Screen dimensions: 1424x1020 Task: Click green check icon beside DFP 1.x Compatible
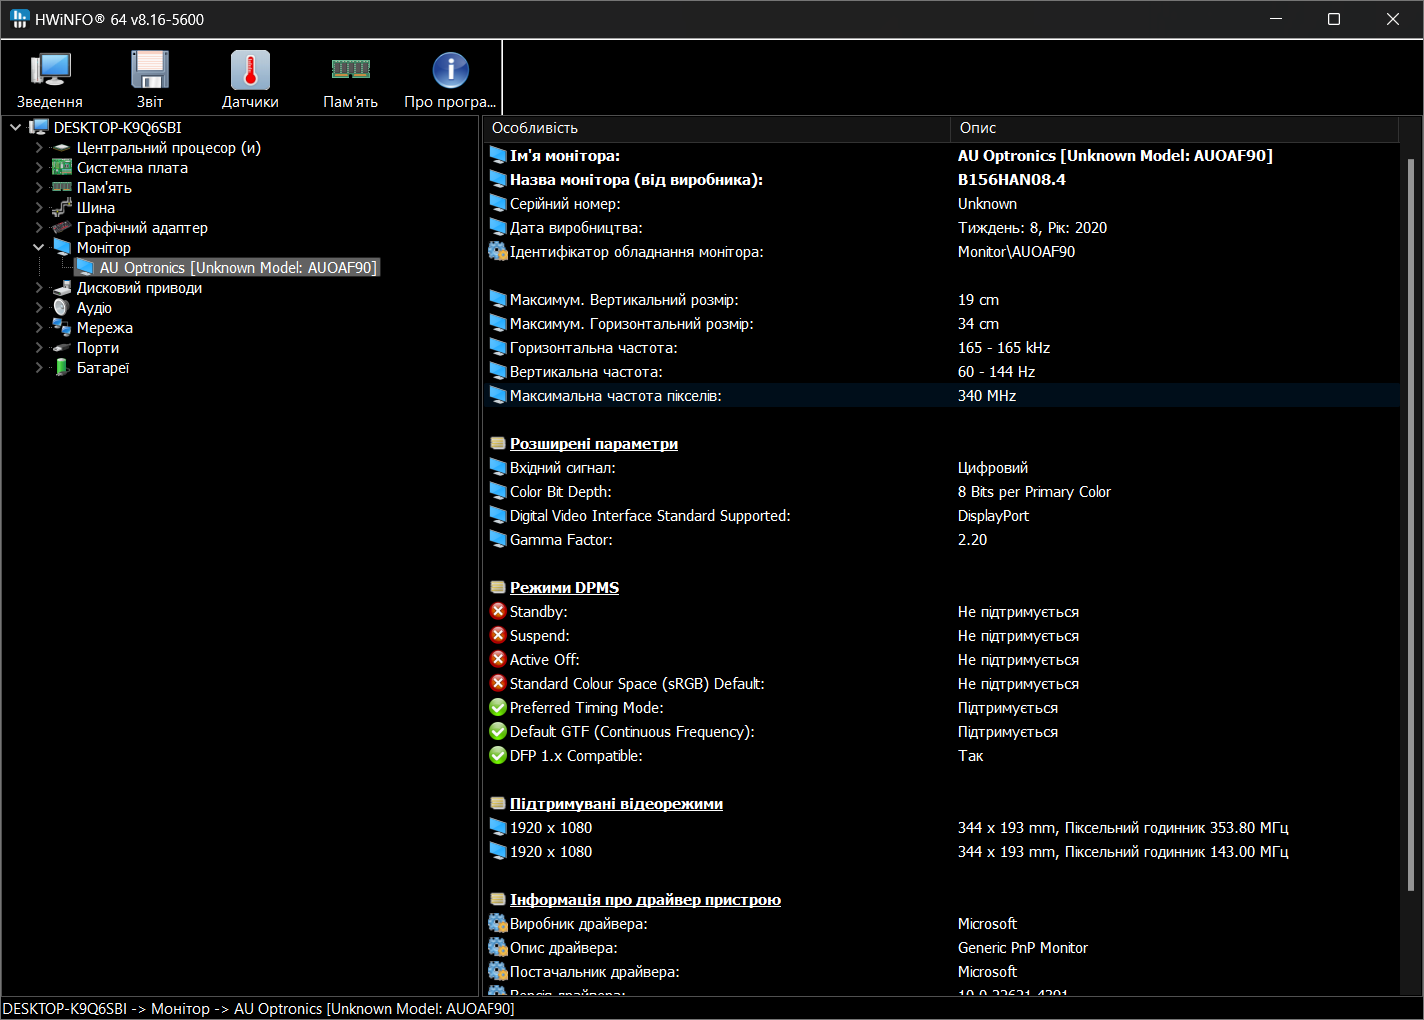click(x=498, y=755)
